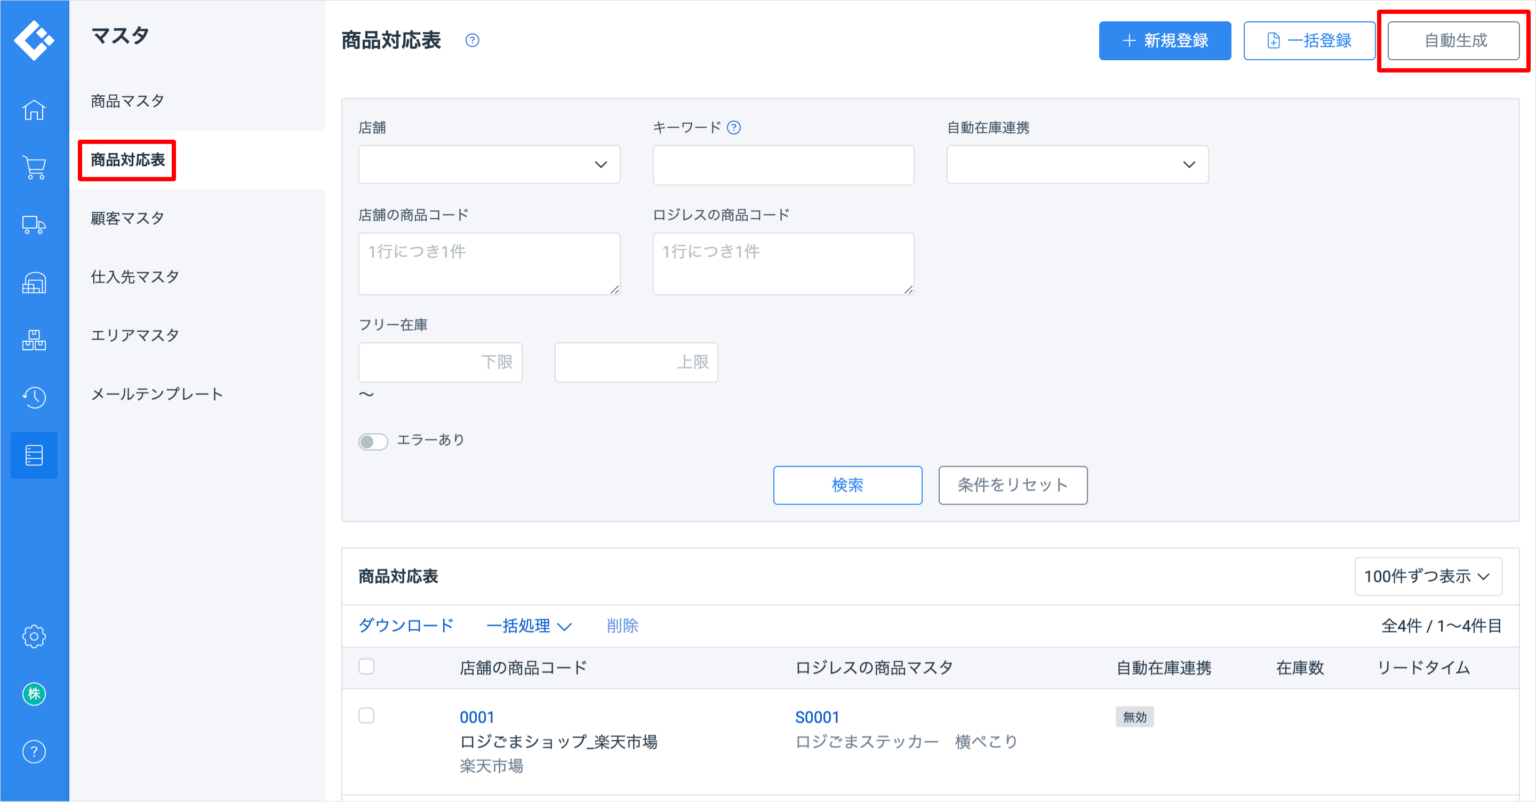Viewport: 1536px width, 802px height.
Task: Click the 自動生成 button
Action: tap(1454, 41)
